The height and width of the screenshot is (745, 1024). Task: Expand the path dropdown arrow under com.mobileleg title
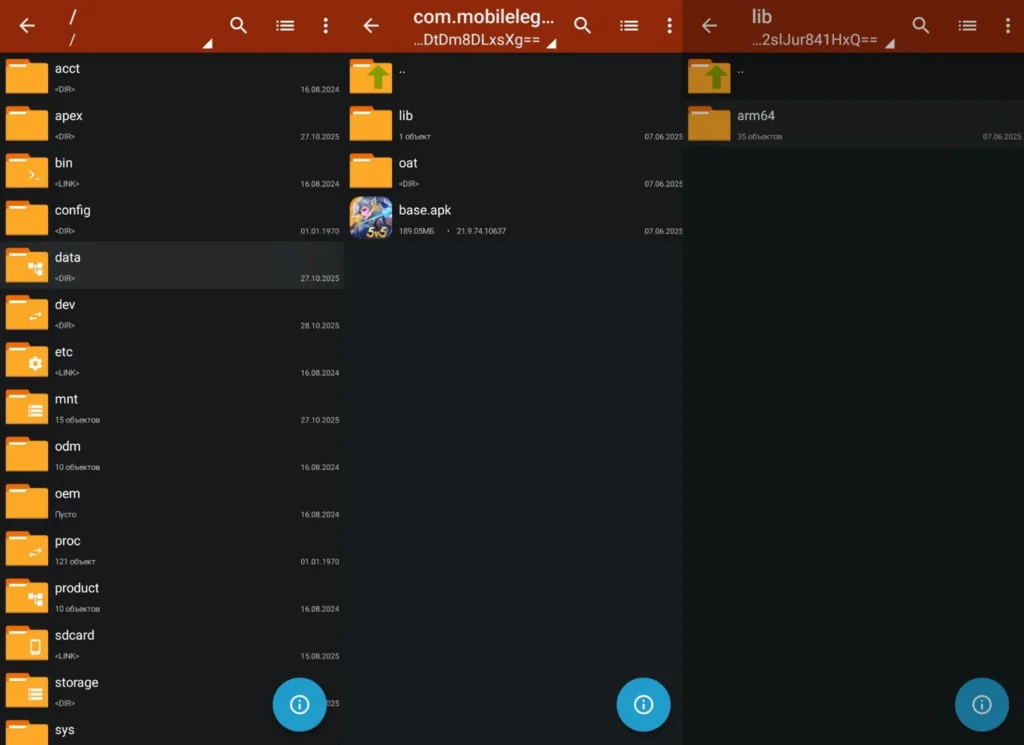tap(551, 44)
